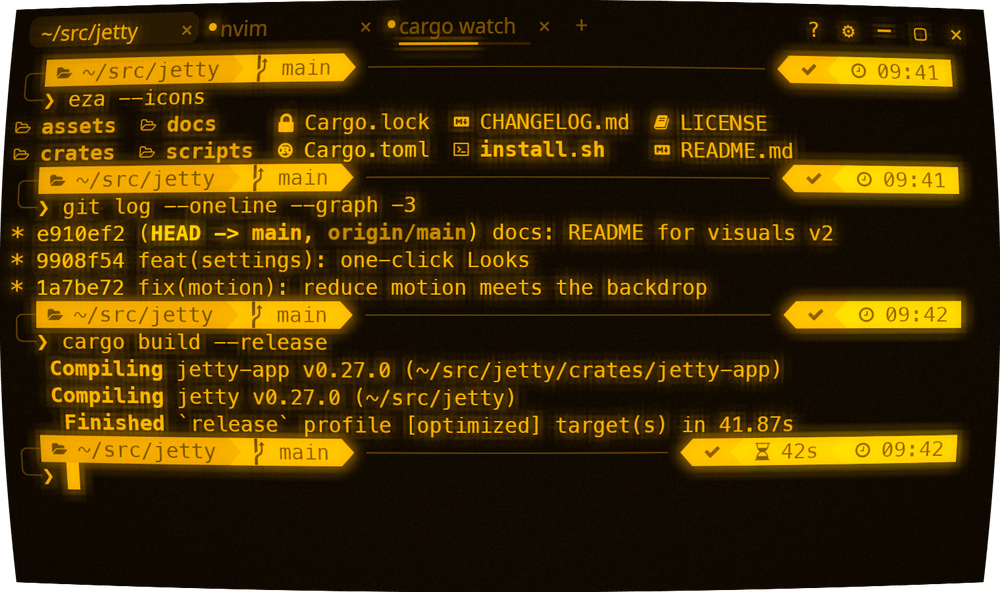Open terminal settings gear

coord(848,31)
